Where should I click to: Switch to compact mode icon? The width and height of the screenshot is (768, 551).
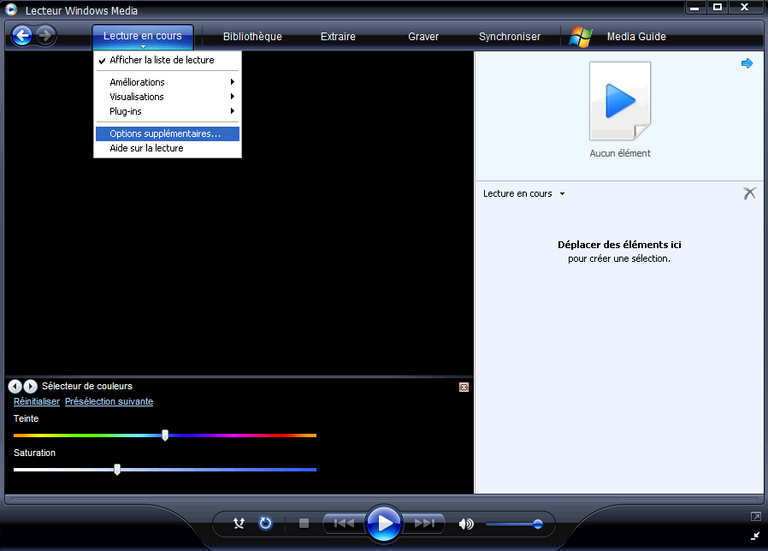(x=755, y=536)
